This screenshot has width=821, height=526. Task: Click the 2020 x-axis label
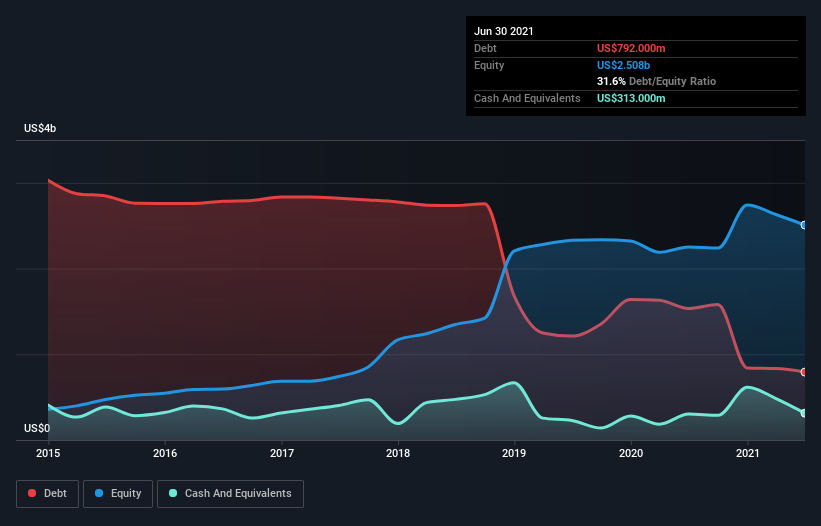[x=631, y=453]
